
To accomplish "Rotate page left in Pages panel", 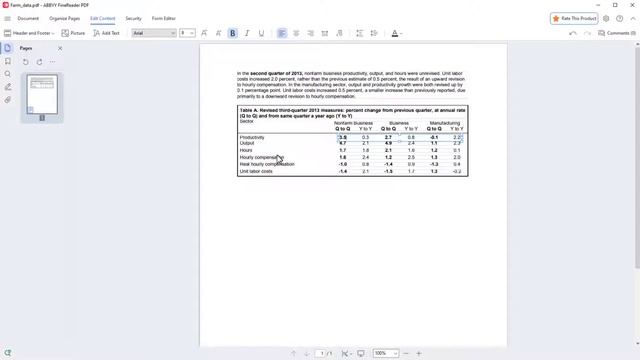I will pyautogui.click(x=26, y=62).
